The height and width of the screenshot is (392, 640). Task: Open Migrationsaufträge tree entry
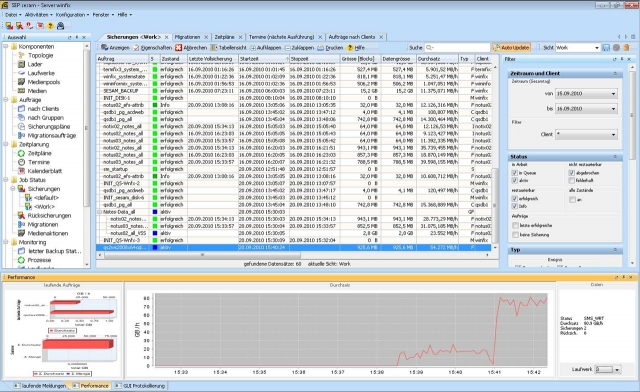(51, 136)
